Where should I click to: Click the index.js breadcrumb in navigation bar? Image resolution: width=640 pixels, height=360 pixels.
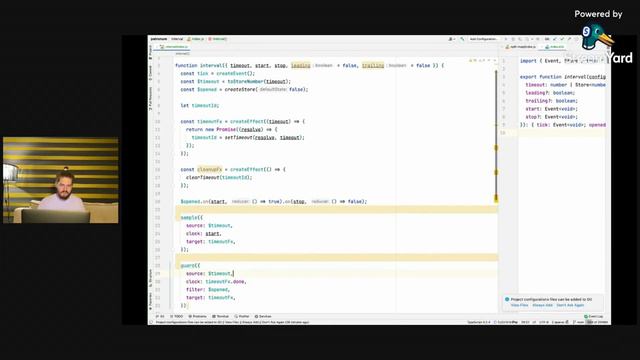(196, 39)
